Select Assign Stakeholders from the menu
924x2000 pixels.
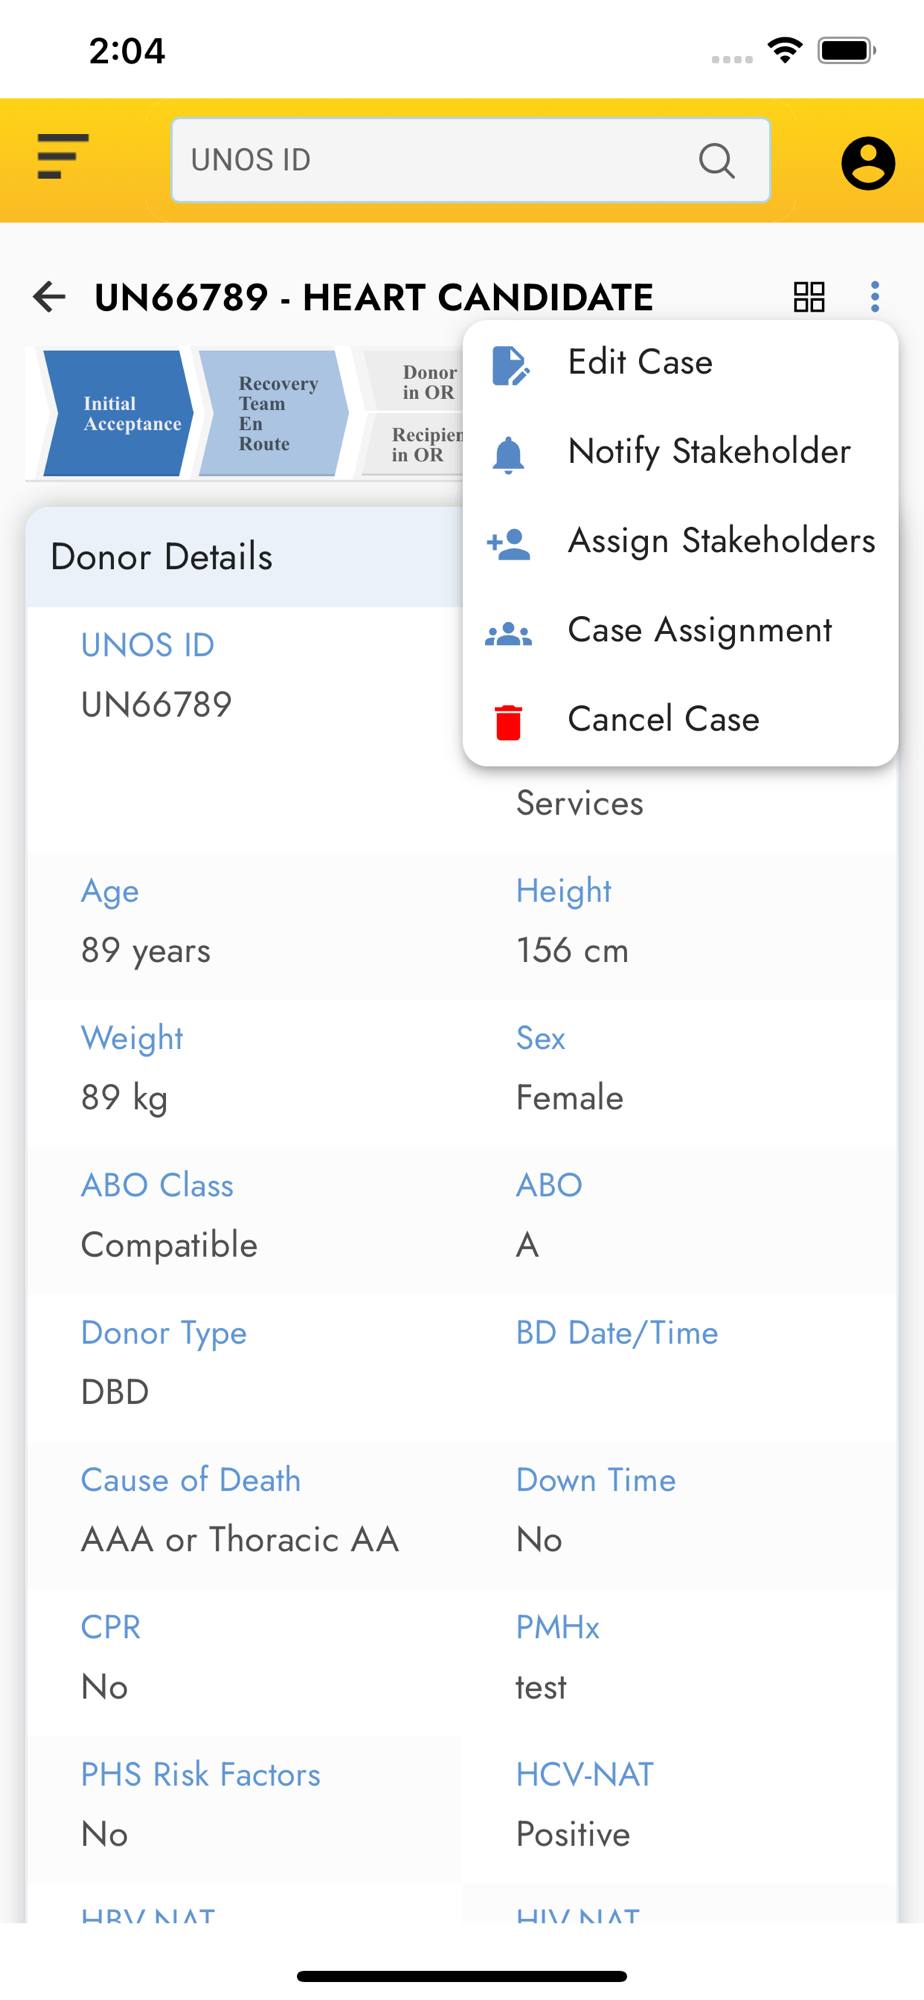click(x=721, y=541)
